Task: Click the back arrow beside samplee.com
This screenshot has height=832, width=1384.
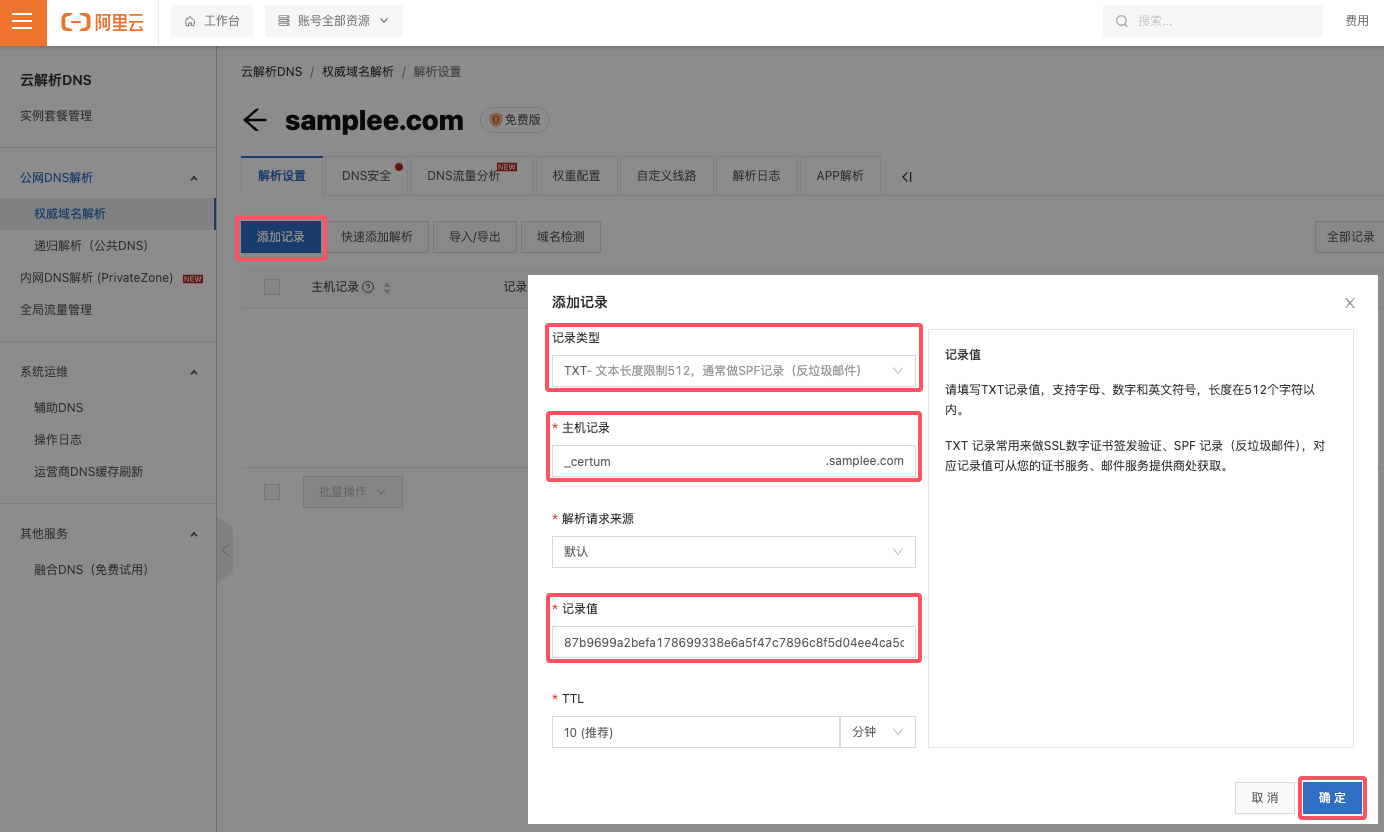Action: (255, 121)
